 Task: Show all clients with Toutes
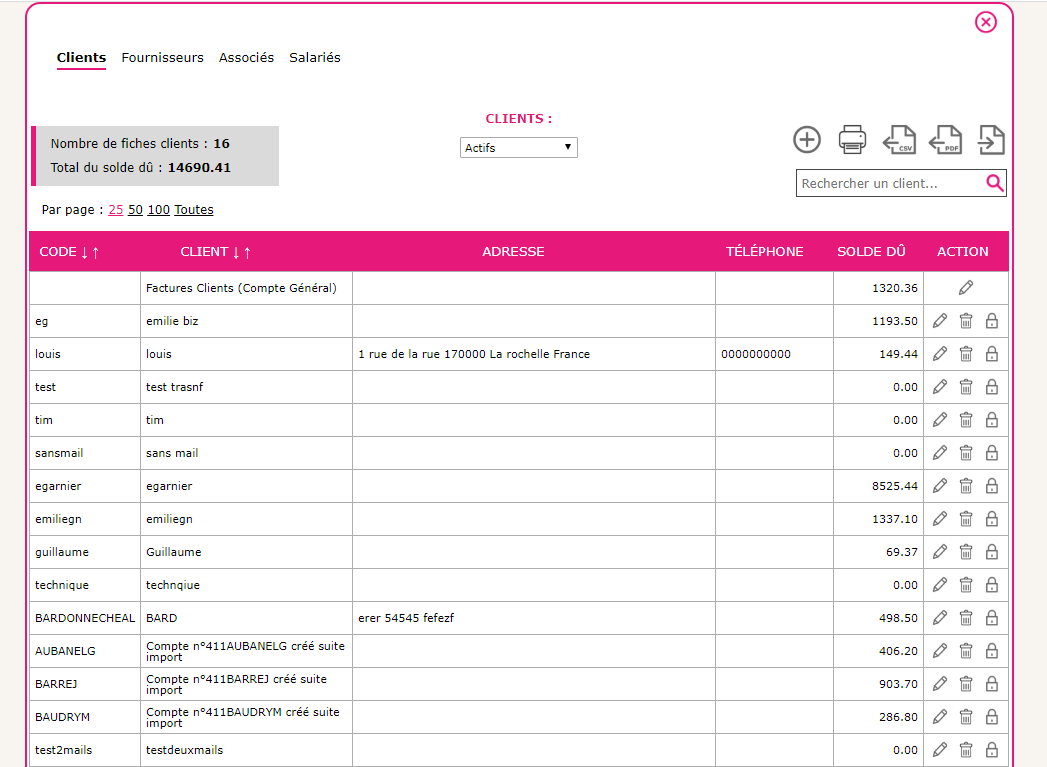[x=194, y=210]
